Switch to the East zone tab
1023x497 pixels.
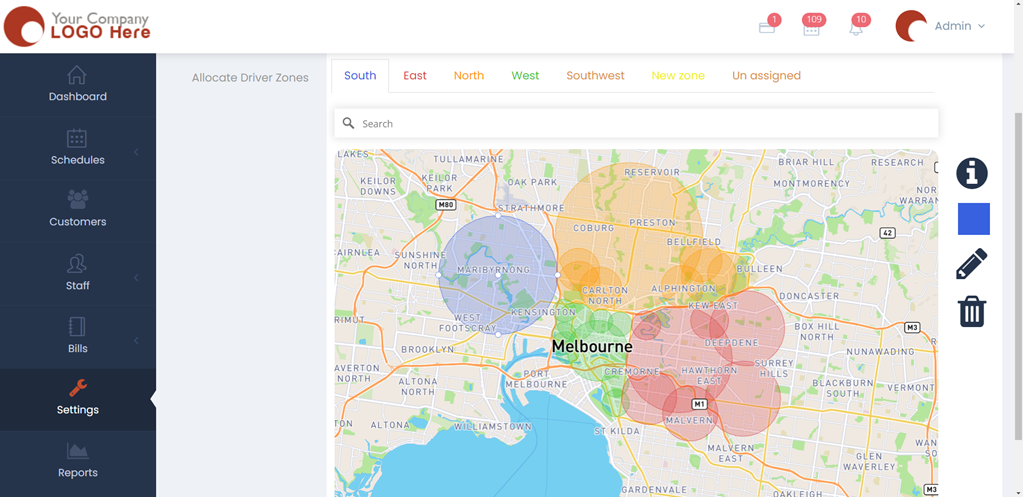coord(415,76)
